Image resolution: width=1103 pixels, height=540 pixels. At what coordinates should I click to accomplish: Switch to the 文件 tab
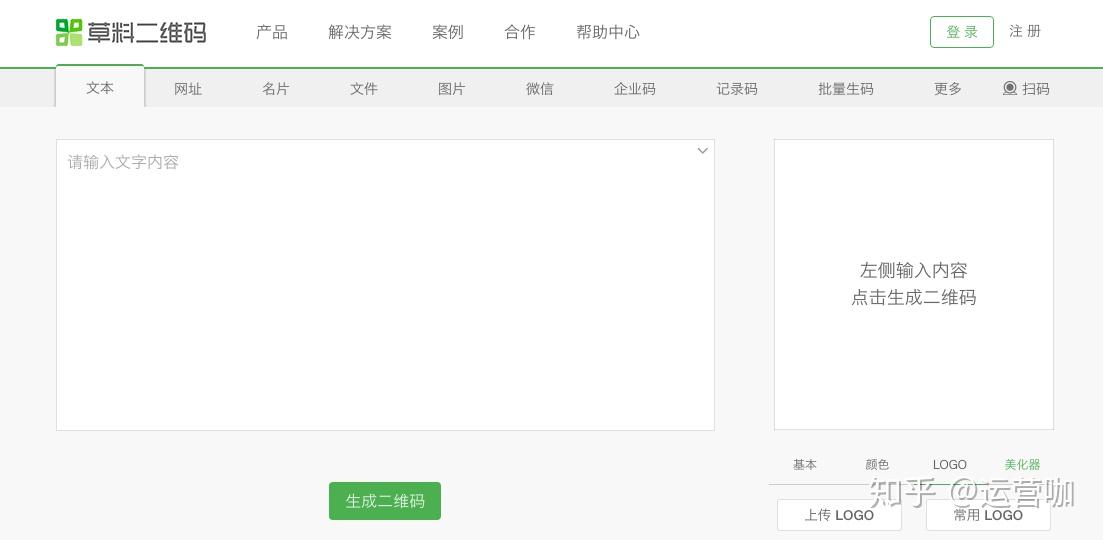click(x=364, y=89)
